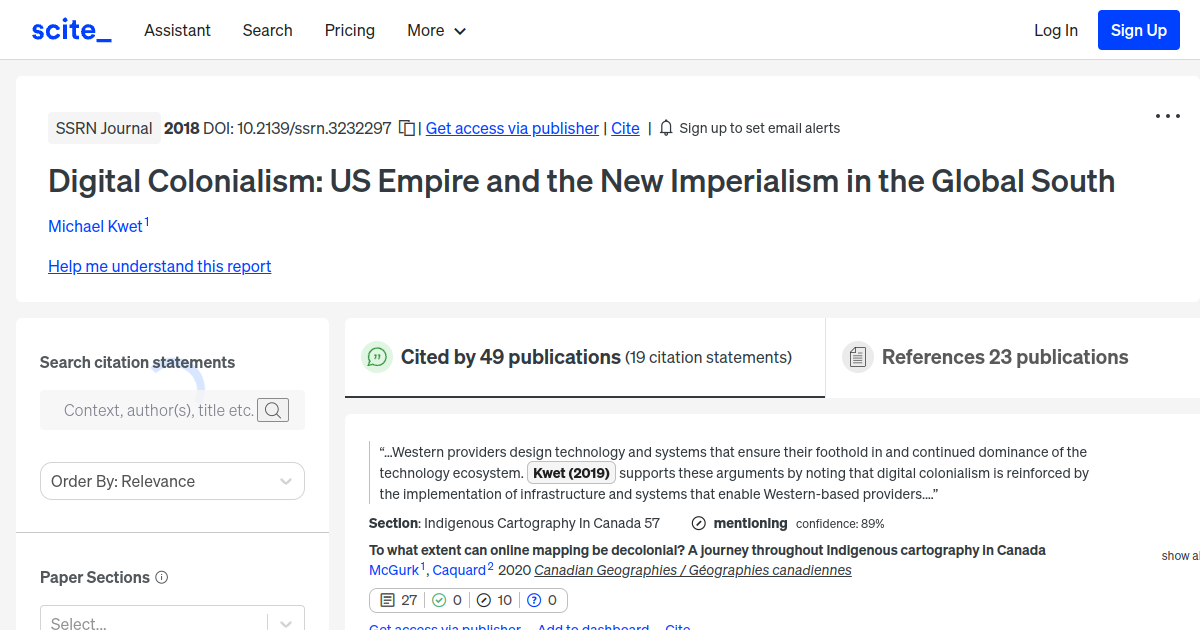Click the mentioning checkmark badge showing 10

point(494,600)
